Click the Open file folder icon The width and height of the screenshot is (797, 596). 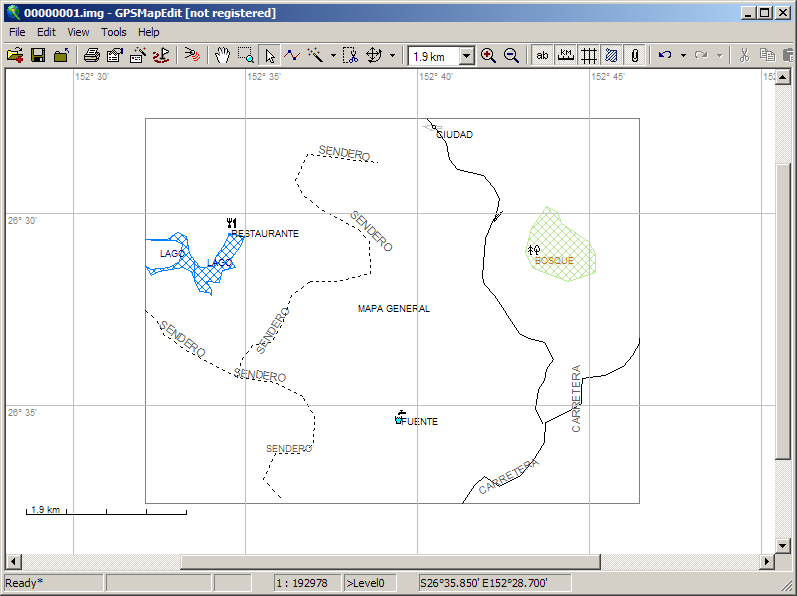click(x=15, y=56)
